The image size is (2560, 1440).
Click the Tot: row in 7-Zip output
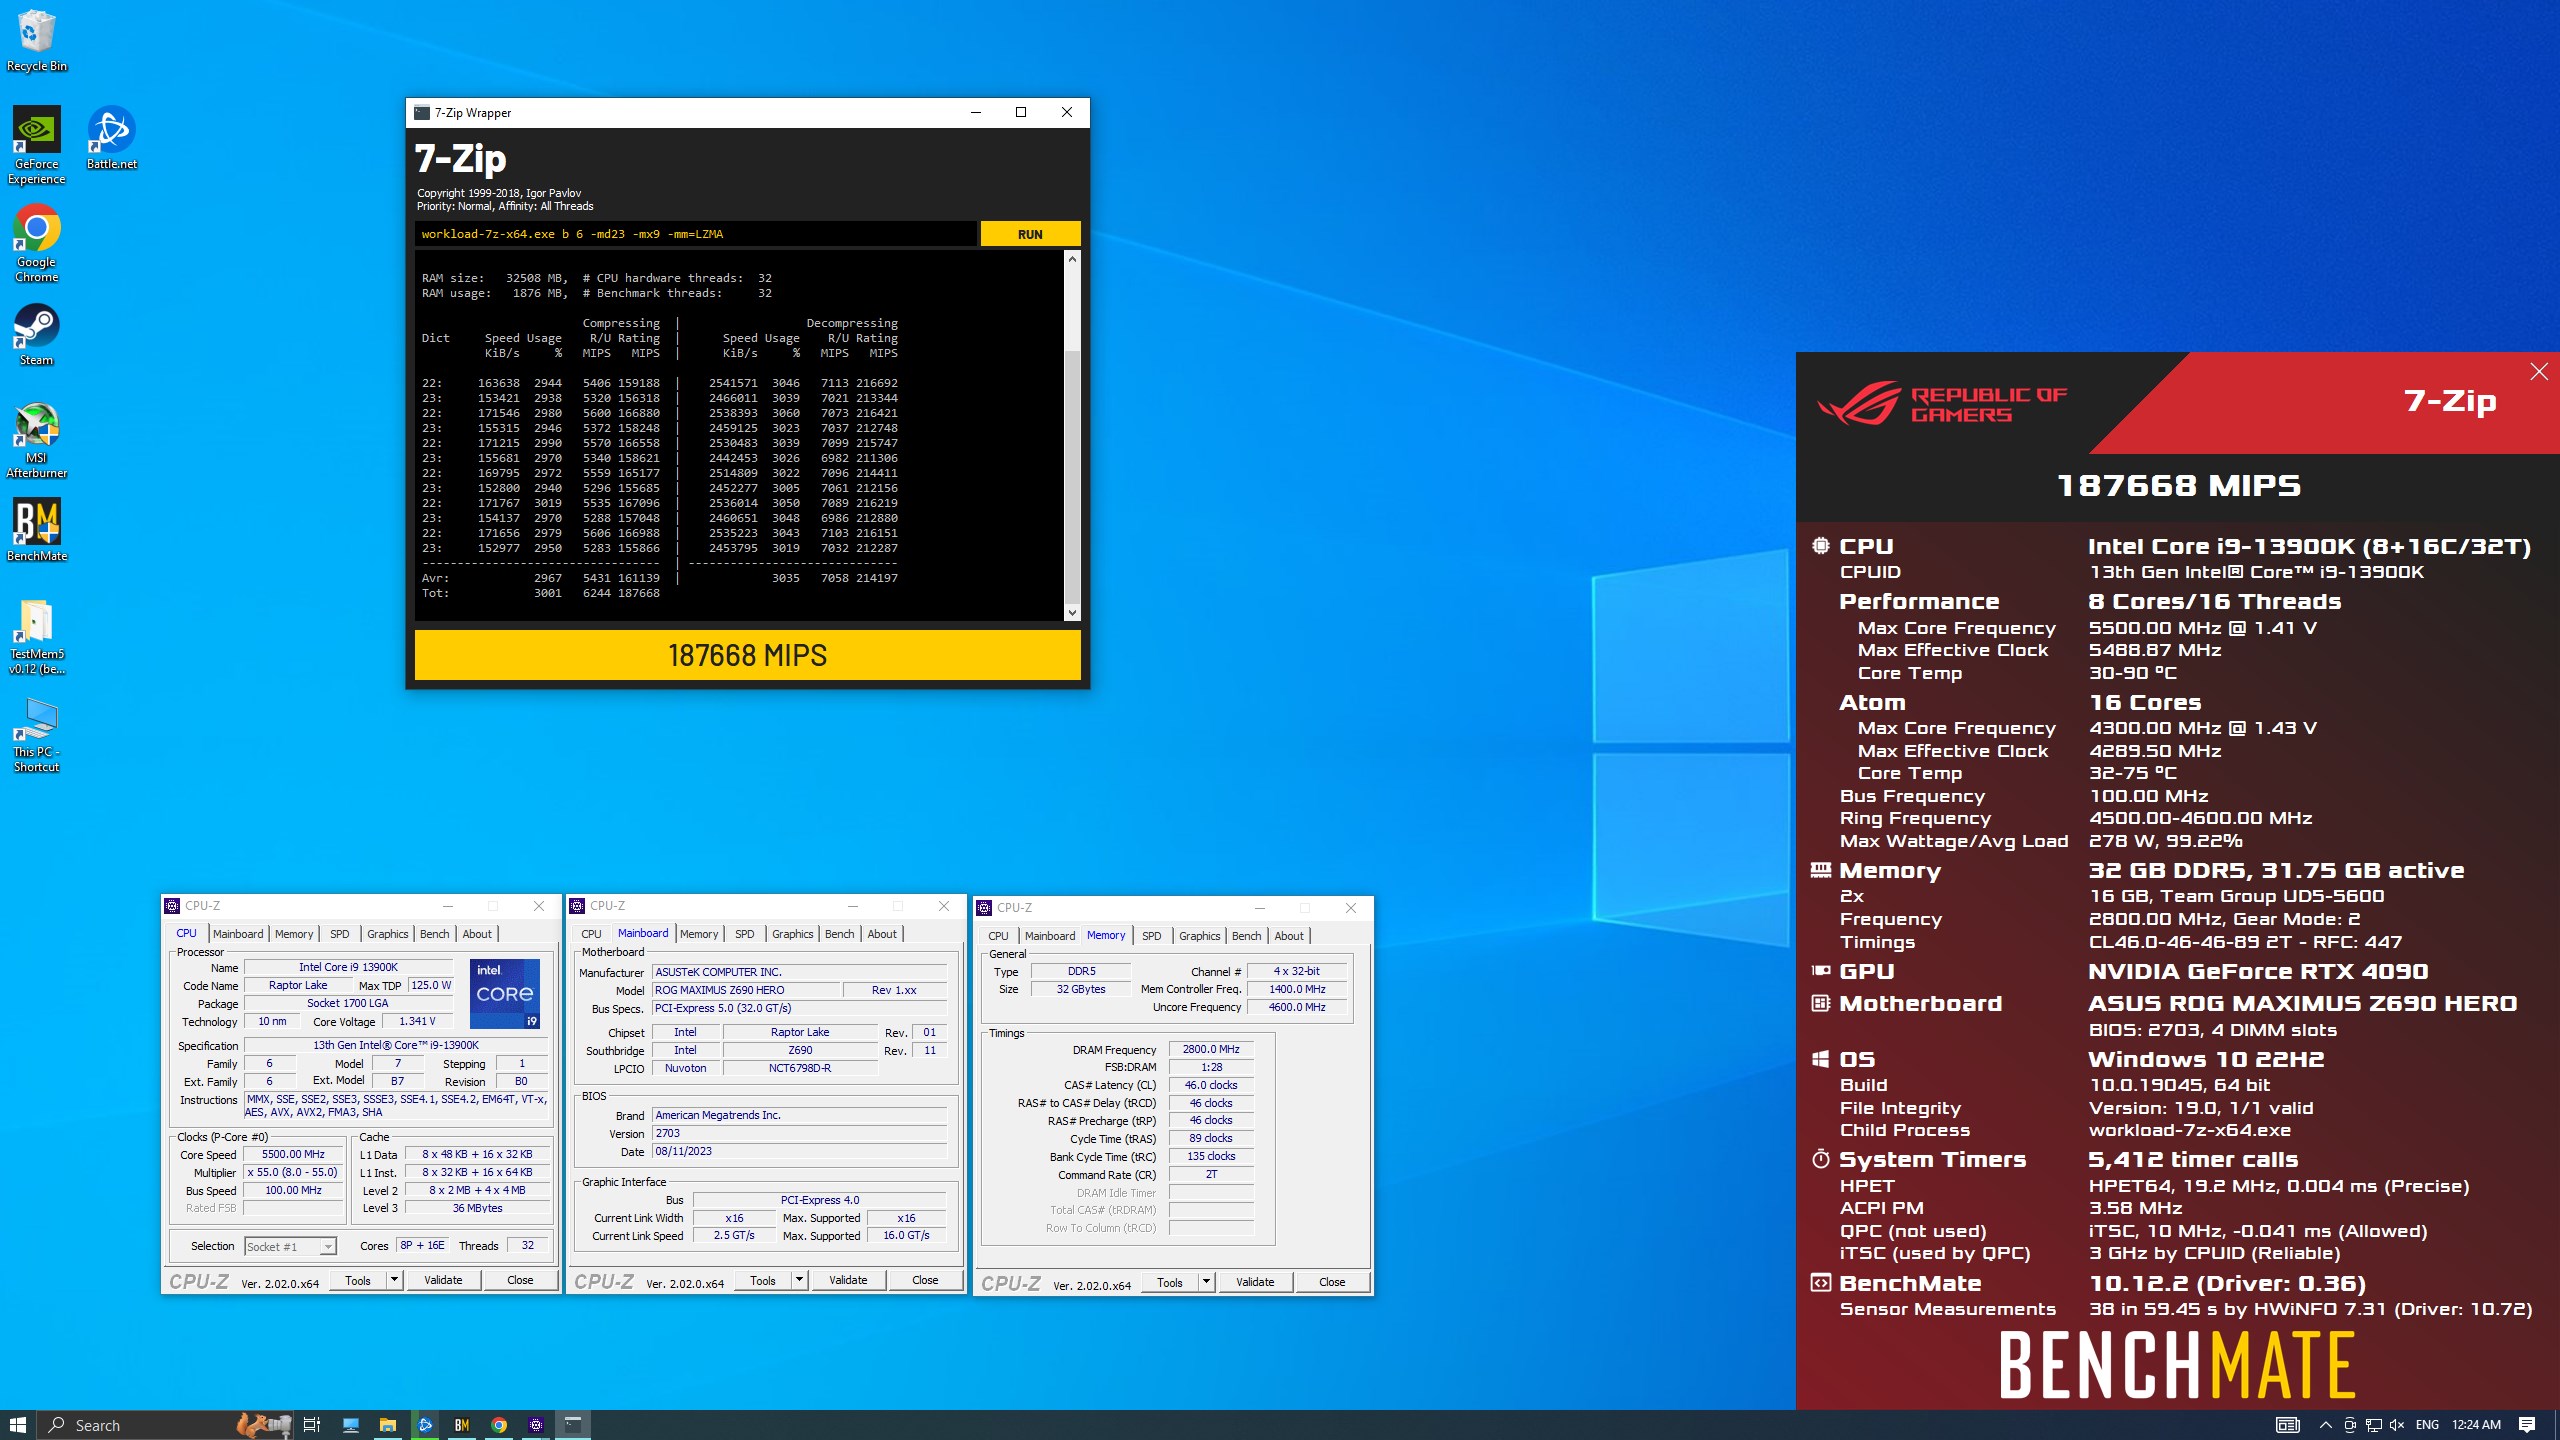point(541,593)
